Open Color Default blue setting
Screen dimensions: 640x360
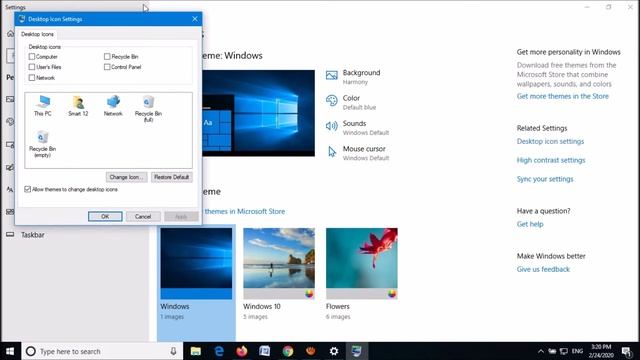point(351,102)
